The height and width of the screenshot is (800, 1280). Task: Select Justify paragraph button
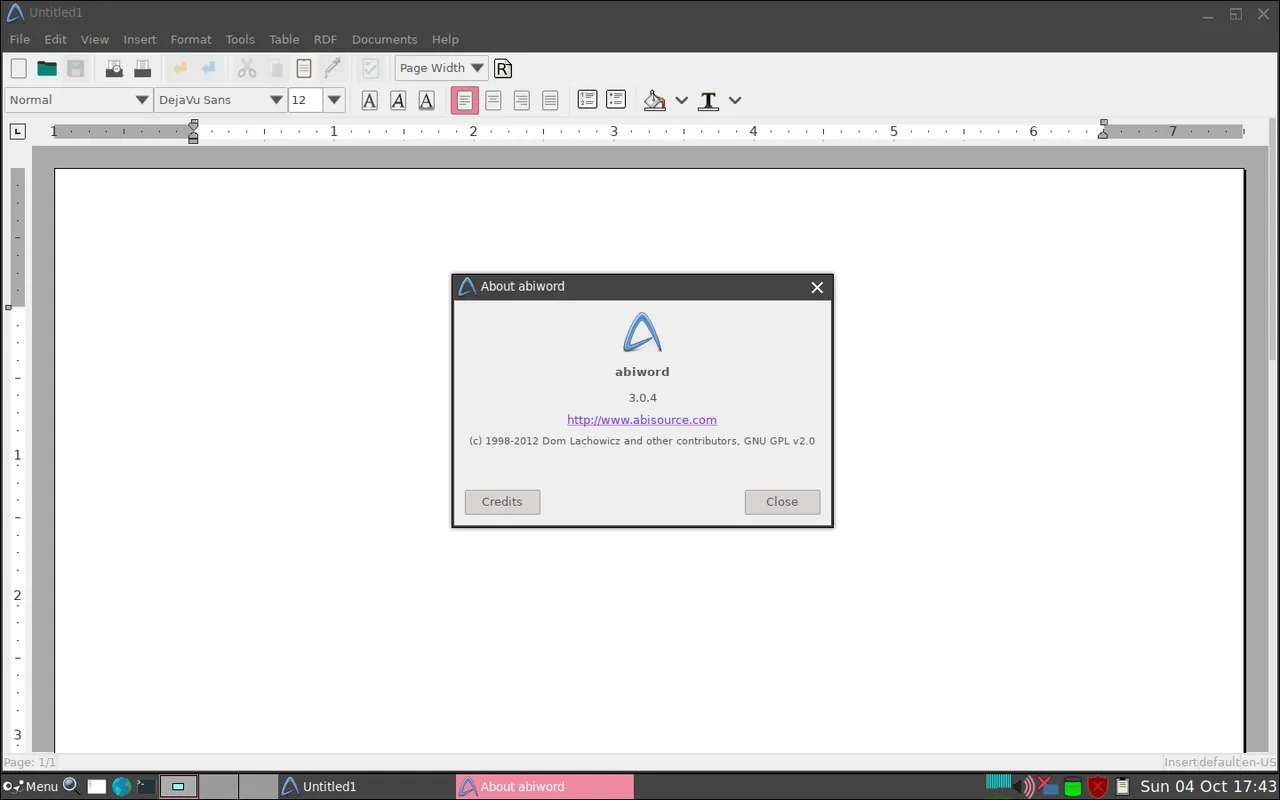550,100
